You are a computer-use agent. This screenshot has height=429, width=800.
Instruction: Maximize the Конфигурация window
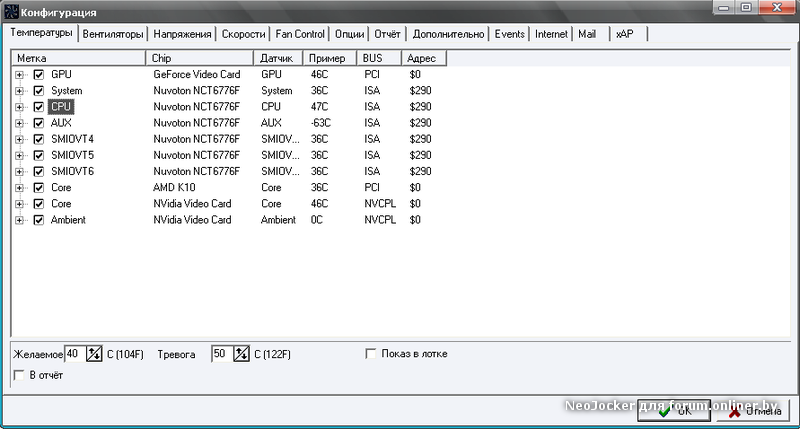(746, 8)
